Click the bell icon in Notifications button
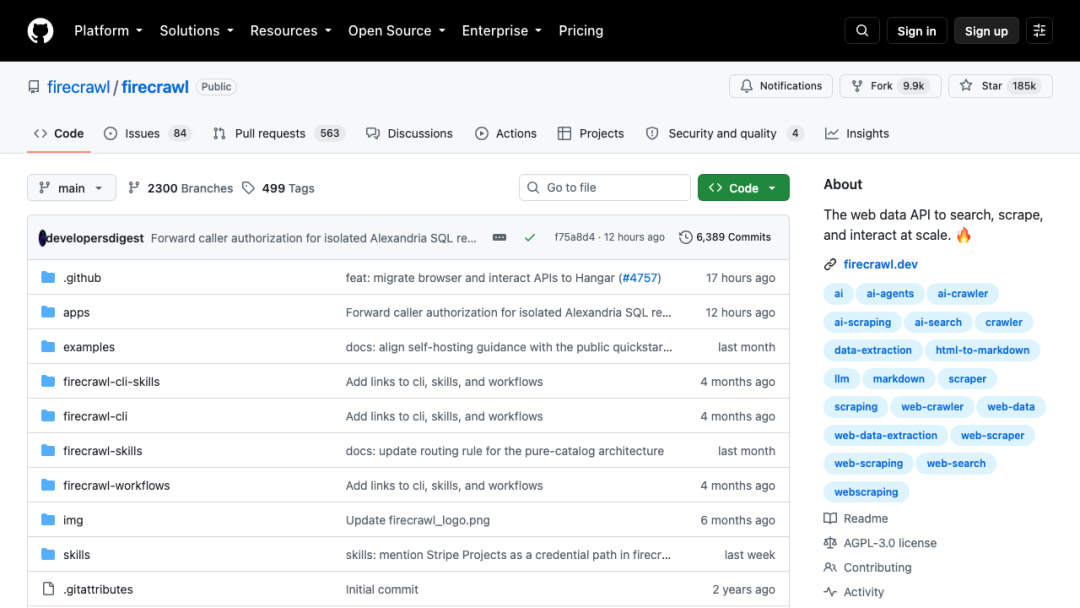Viewport: 1080px width, 608px height. click(x=747, y=86)
